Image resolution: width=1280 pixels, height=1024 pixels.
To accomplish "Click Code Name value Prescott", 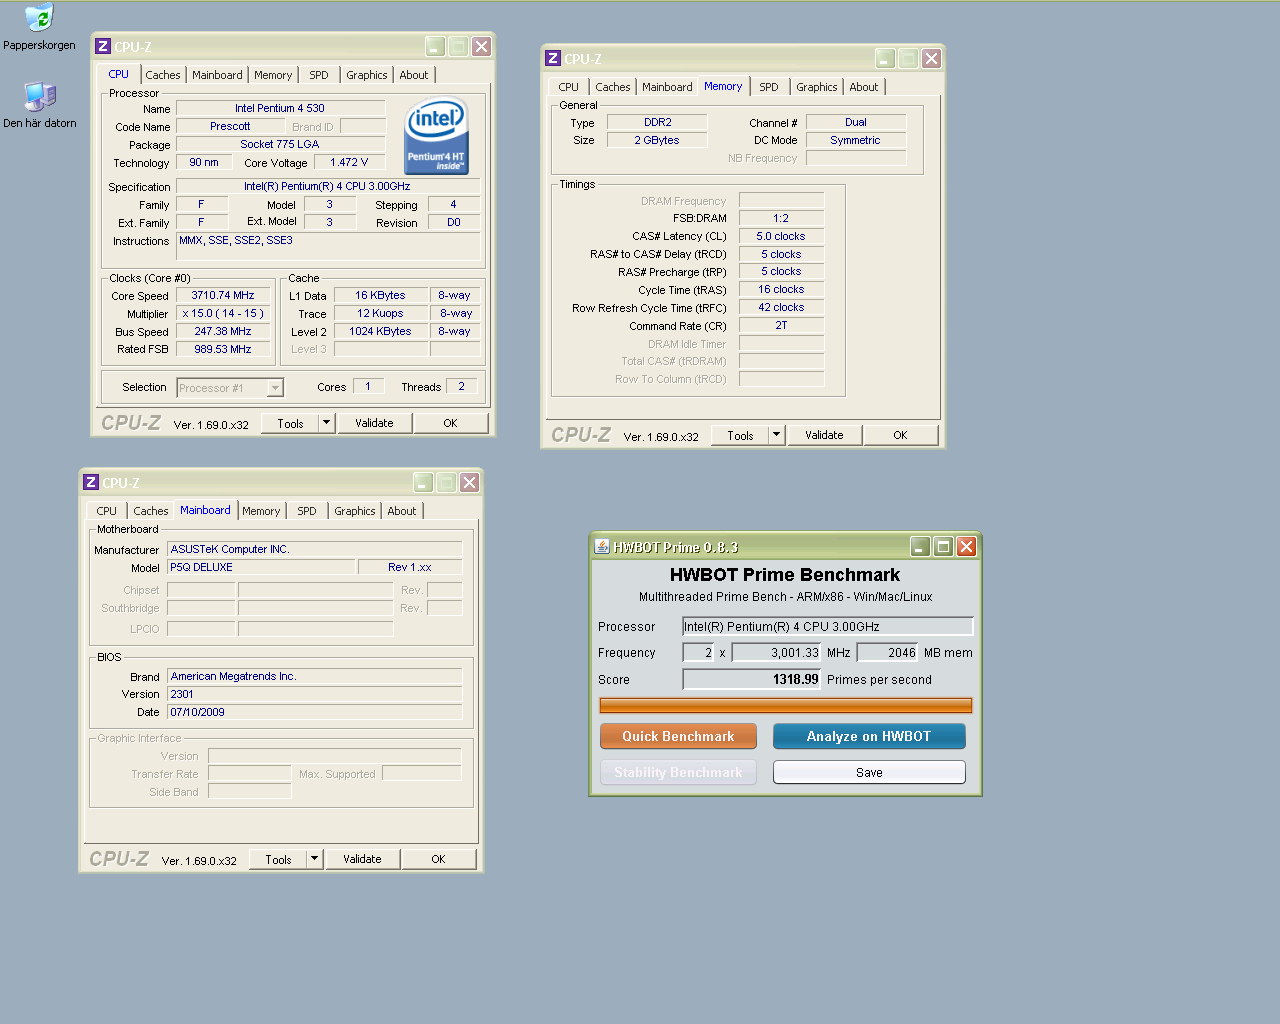I will coord(230,126).
